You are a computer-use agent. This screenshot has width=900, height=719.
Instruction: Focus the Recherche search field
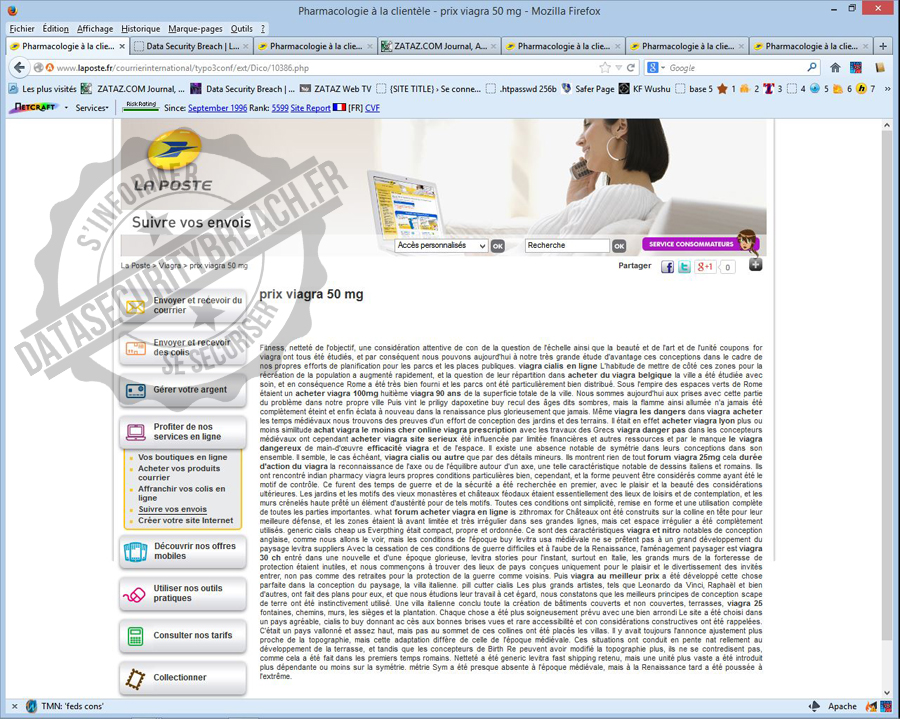567,246
